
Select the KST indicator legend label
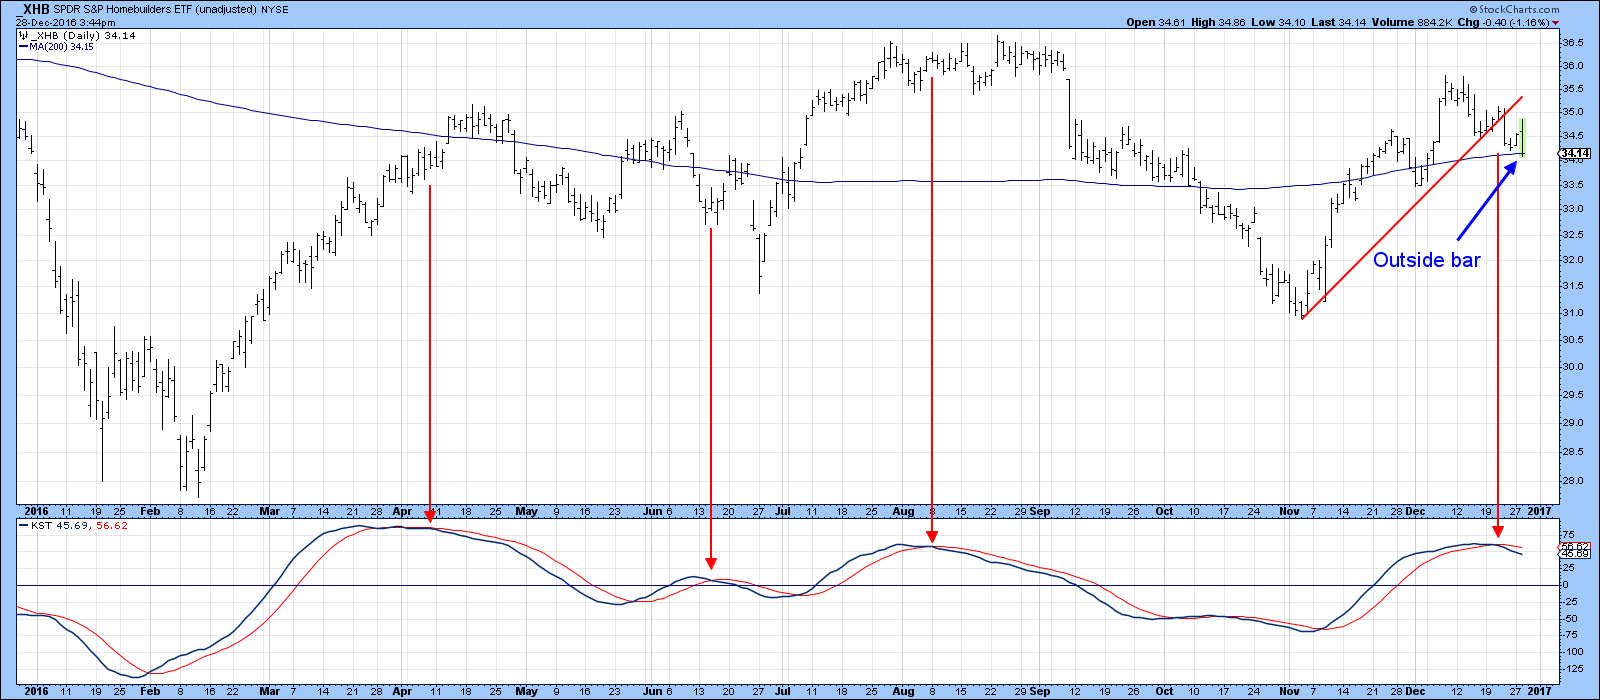click(41, 525)
